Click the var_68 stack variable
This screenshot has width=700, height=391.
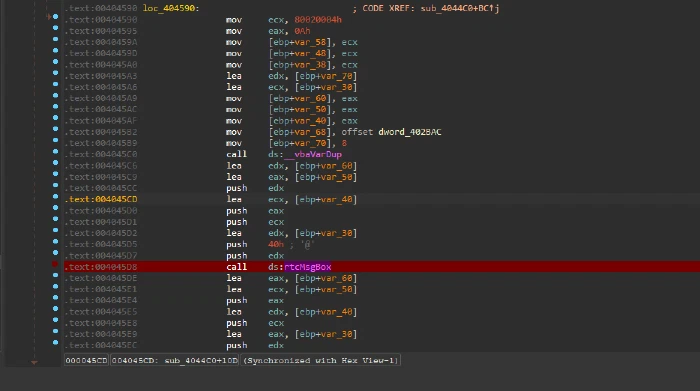(310, 132)
